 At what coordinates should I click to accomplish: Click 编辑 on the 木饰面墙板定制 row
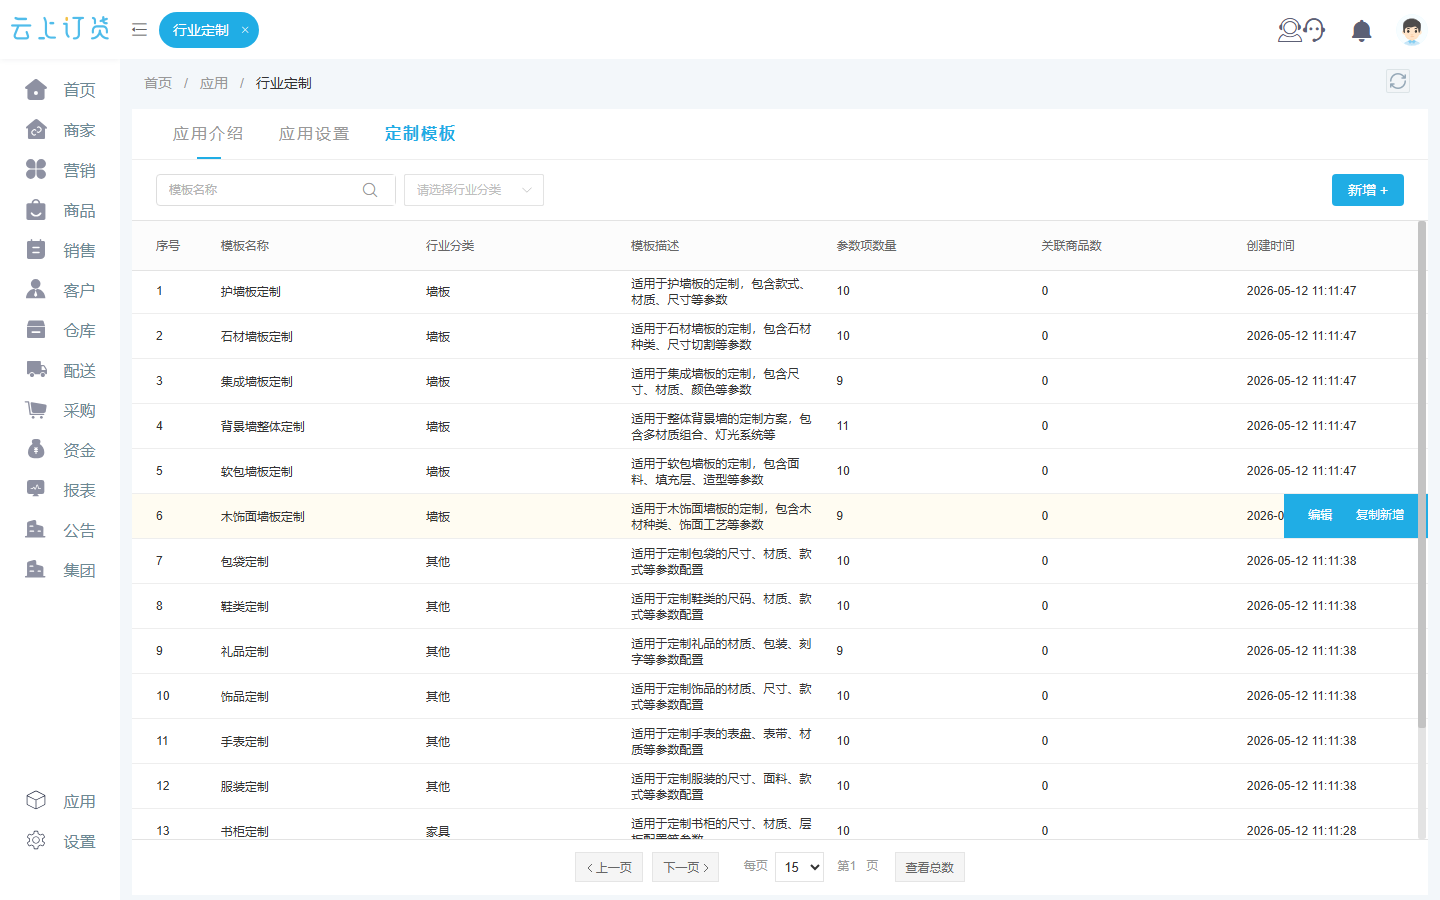(1320, 515)
